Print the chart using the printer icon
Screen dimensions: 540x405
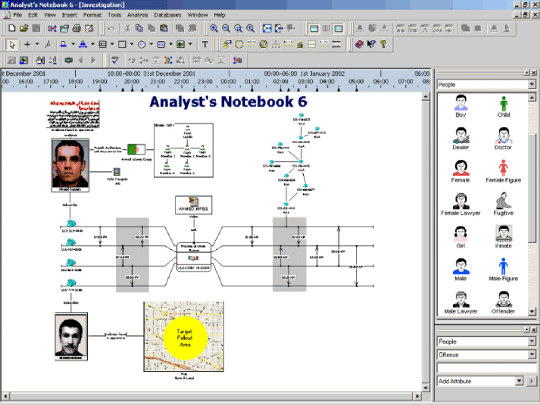tap(76, 28)
